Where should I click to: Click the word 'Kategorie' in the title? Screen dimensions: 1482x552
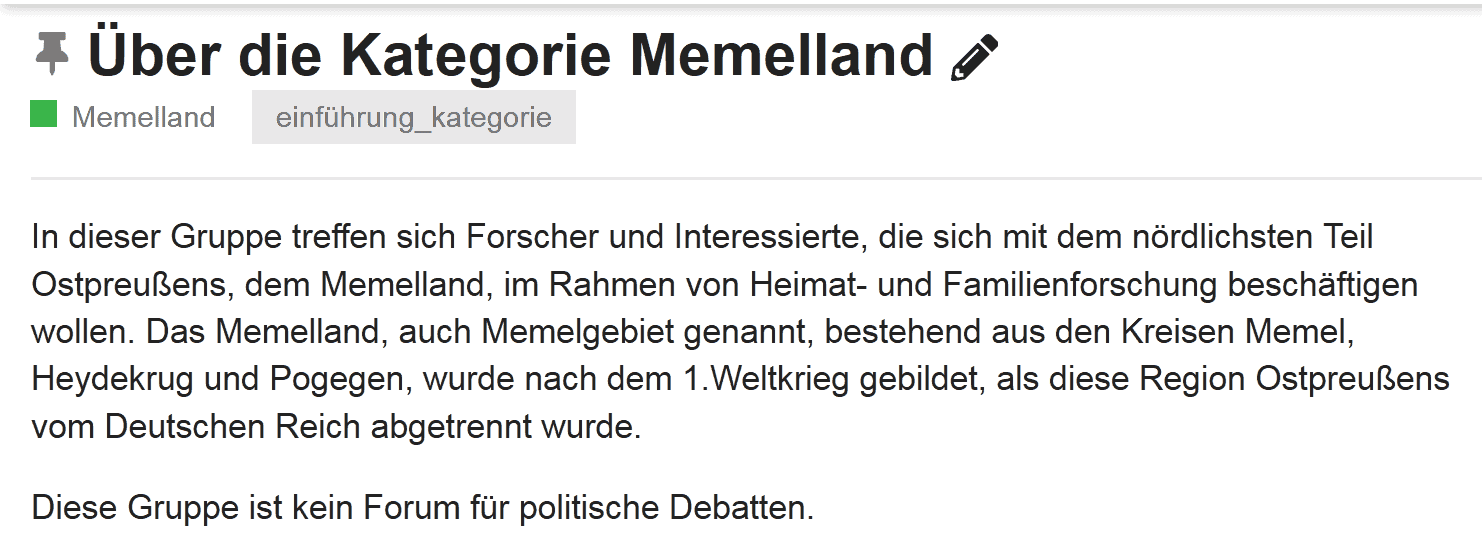[x=475, y=55]
